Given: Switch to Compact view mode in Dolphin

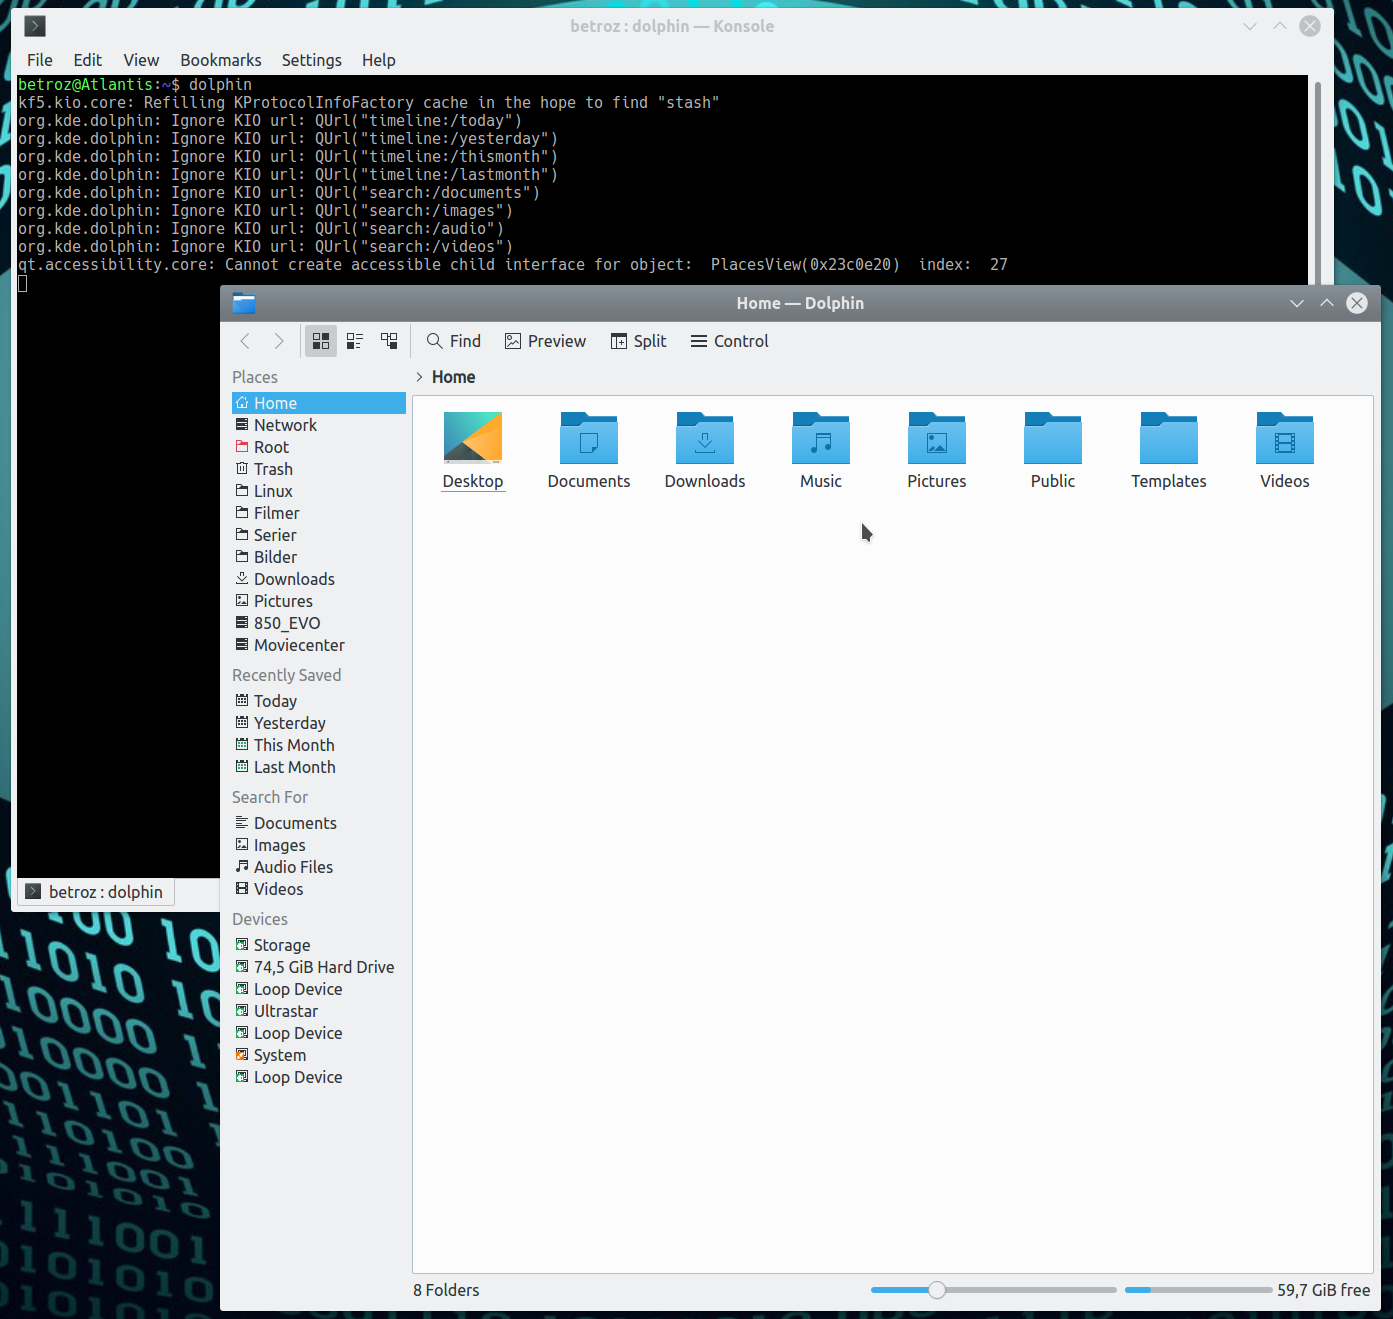Looking at the screenshot, I should 355,341.
